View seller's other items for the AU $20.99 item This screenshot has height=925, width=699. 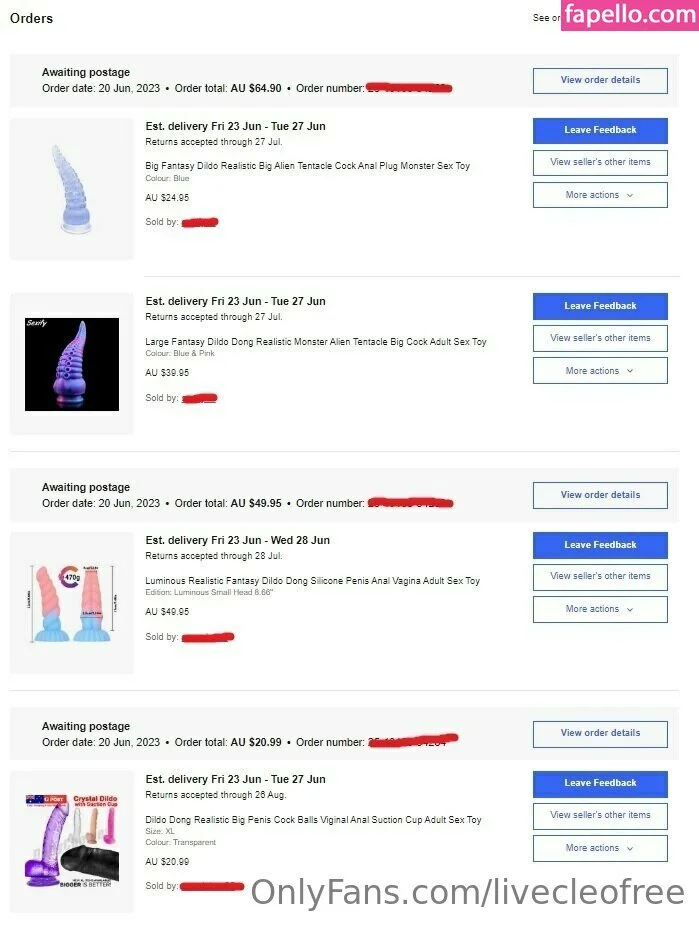tap(600, 815)
